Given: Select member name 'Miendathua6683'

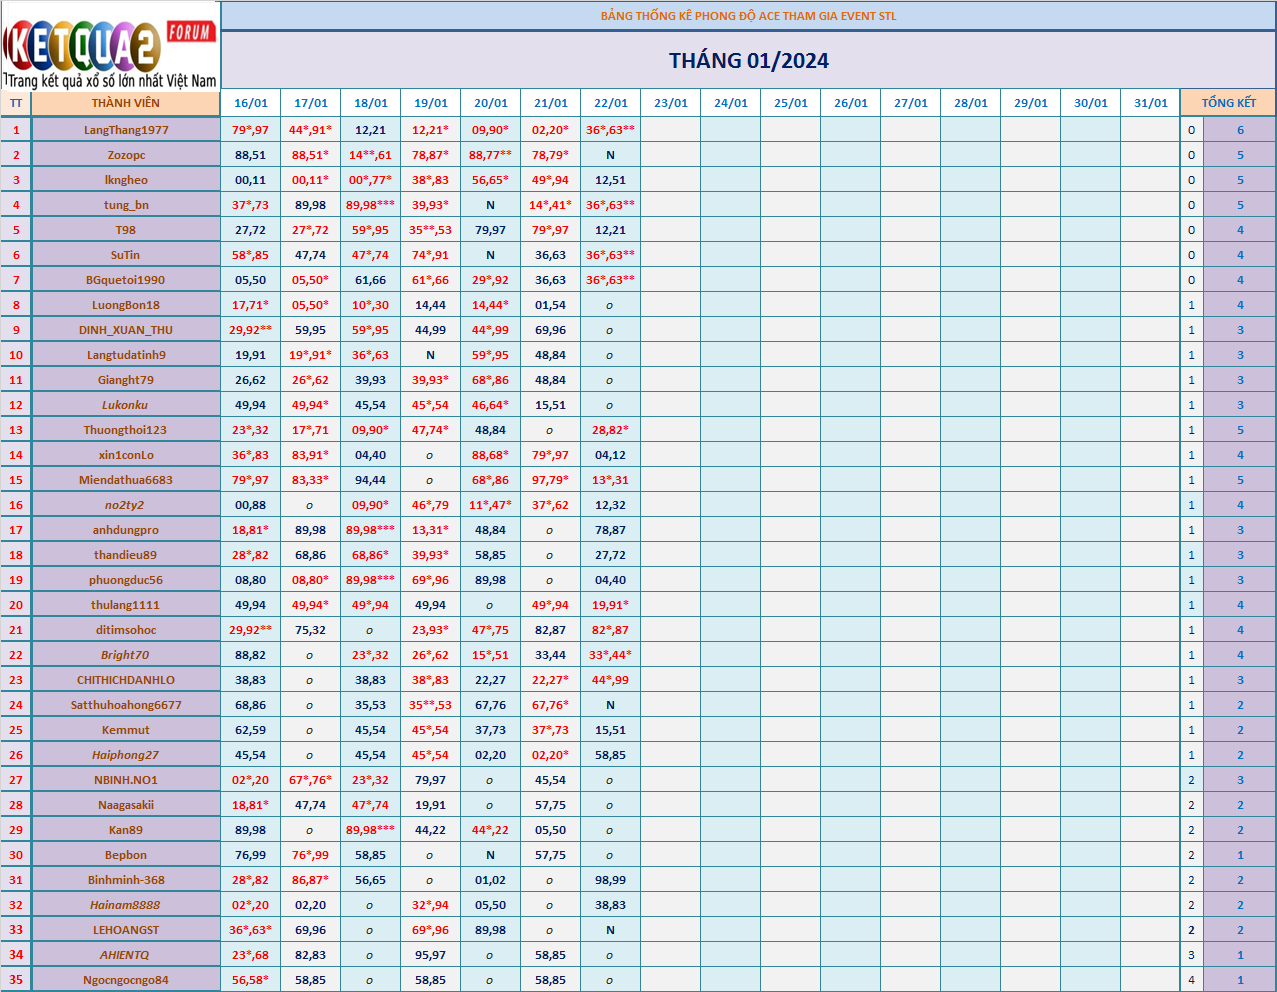Looking at the screenshot, I should coord(126,480).
